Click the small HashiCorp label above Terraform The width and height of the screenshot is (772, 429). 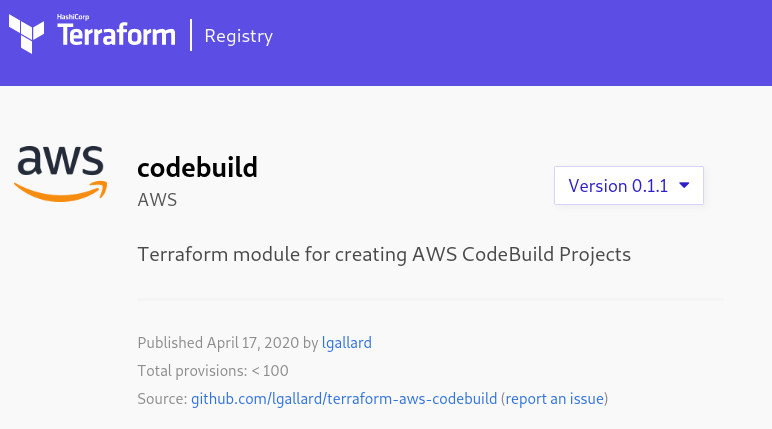point(73,17)
